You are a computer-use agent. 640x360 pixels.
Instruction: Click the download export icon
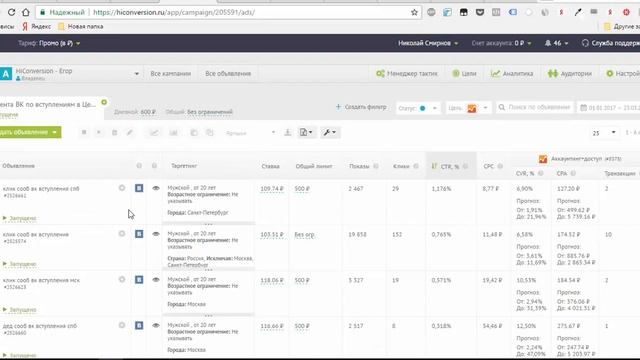point(287,133)
